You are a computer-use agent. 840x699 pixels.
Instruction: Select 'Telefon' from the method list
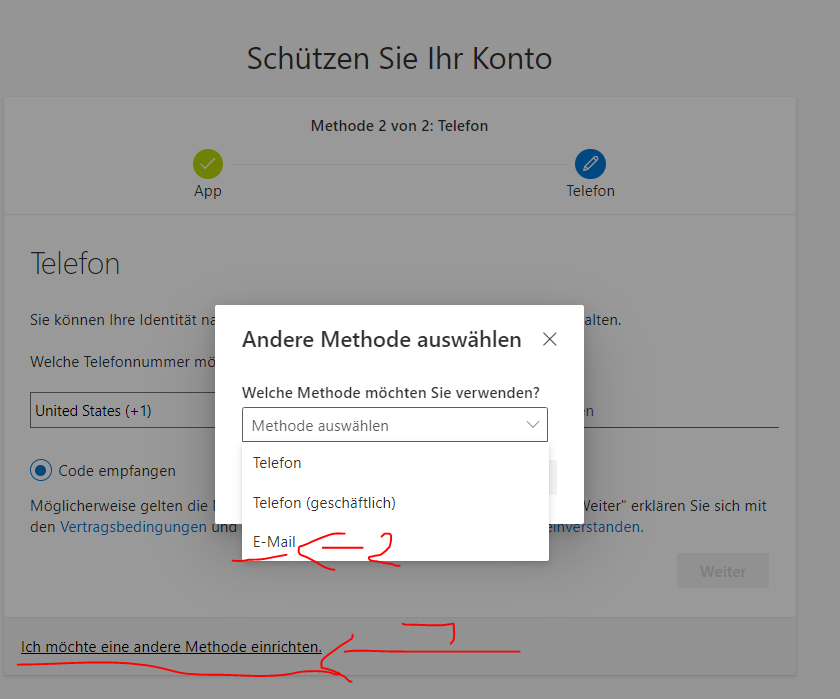(277, 463)
